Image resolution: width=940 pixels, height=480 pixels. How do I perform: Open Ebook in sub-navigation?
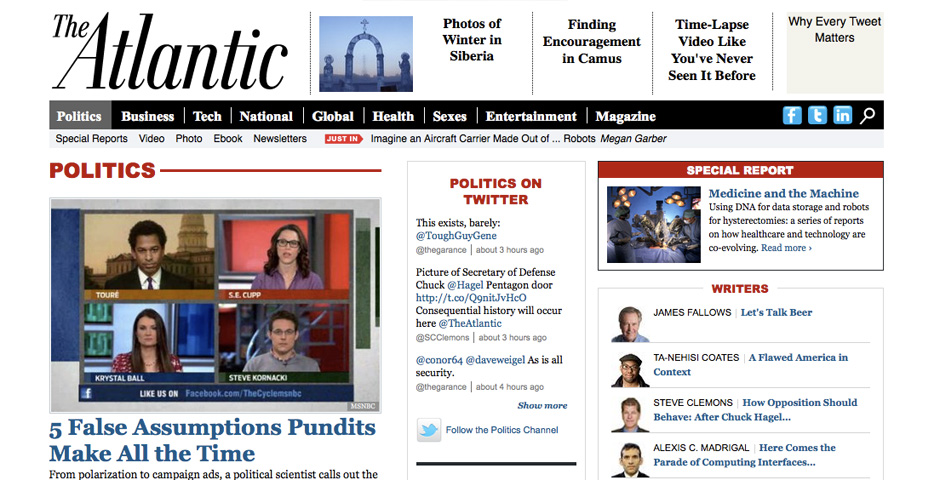(x=228, y=138)
